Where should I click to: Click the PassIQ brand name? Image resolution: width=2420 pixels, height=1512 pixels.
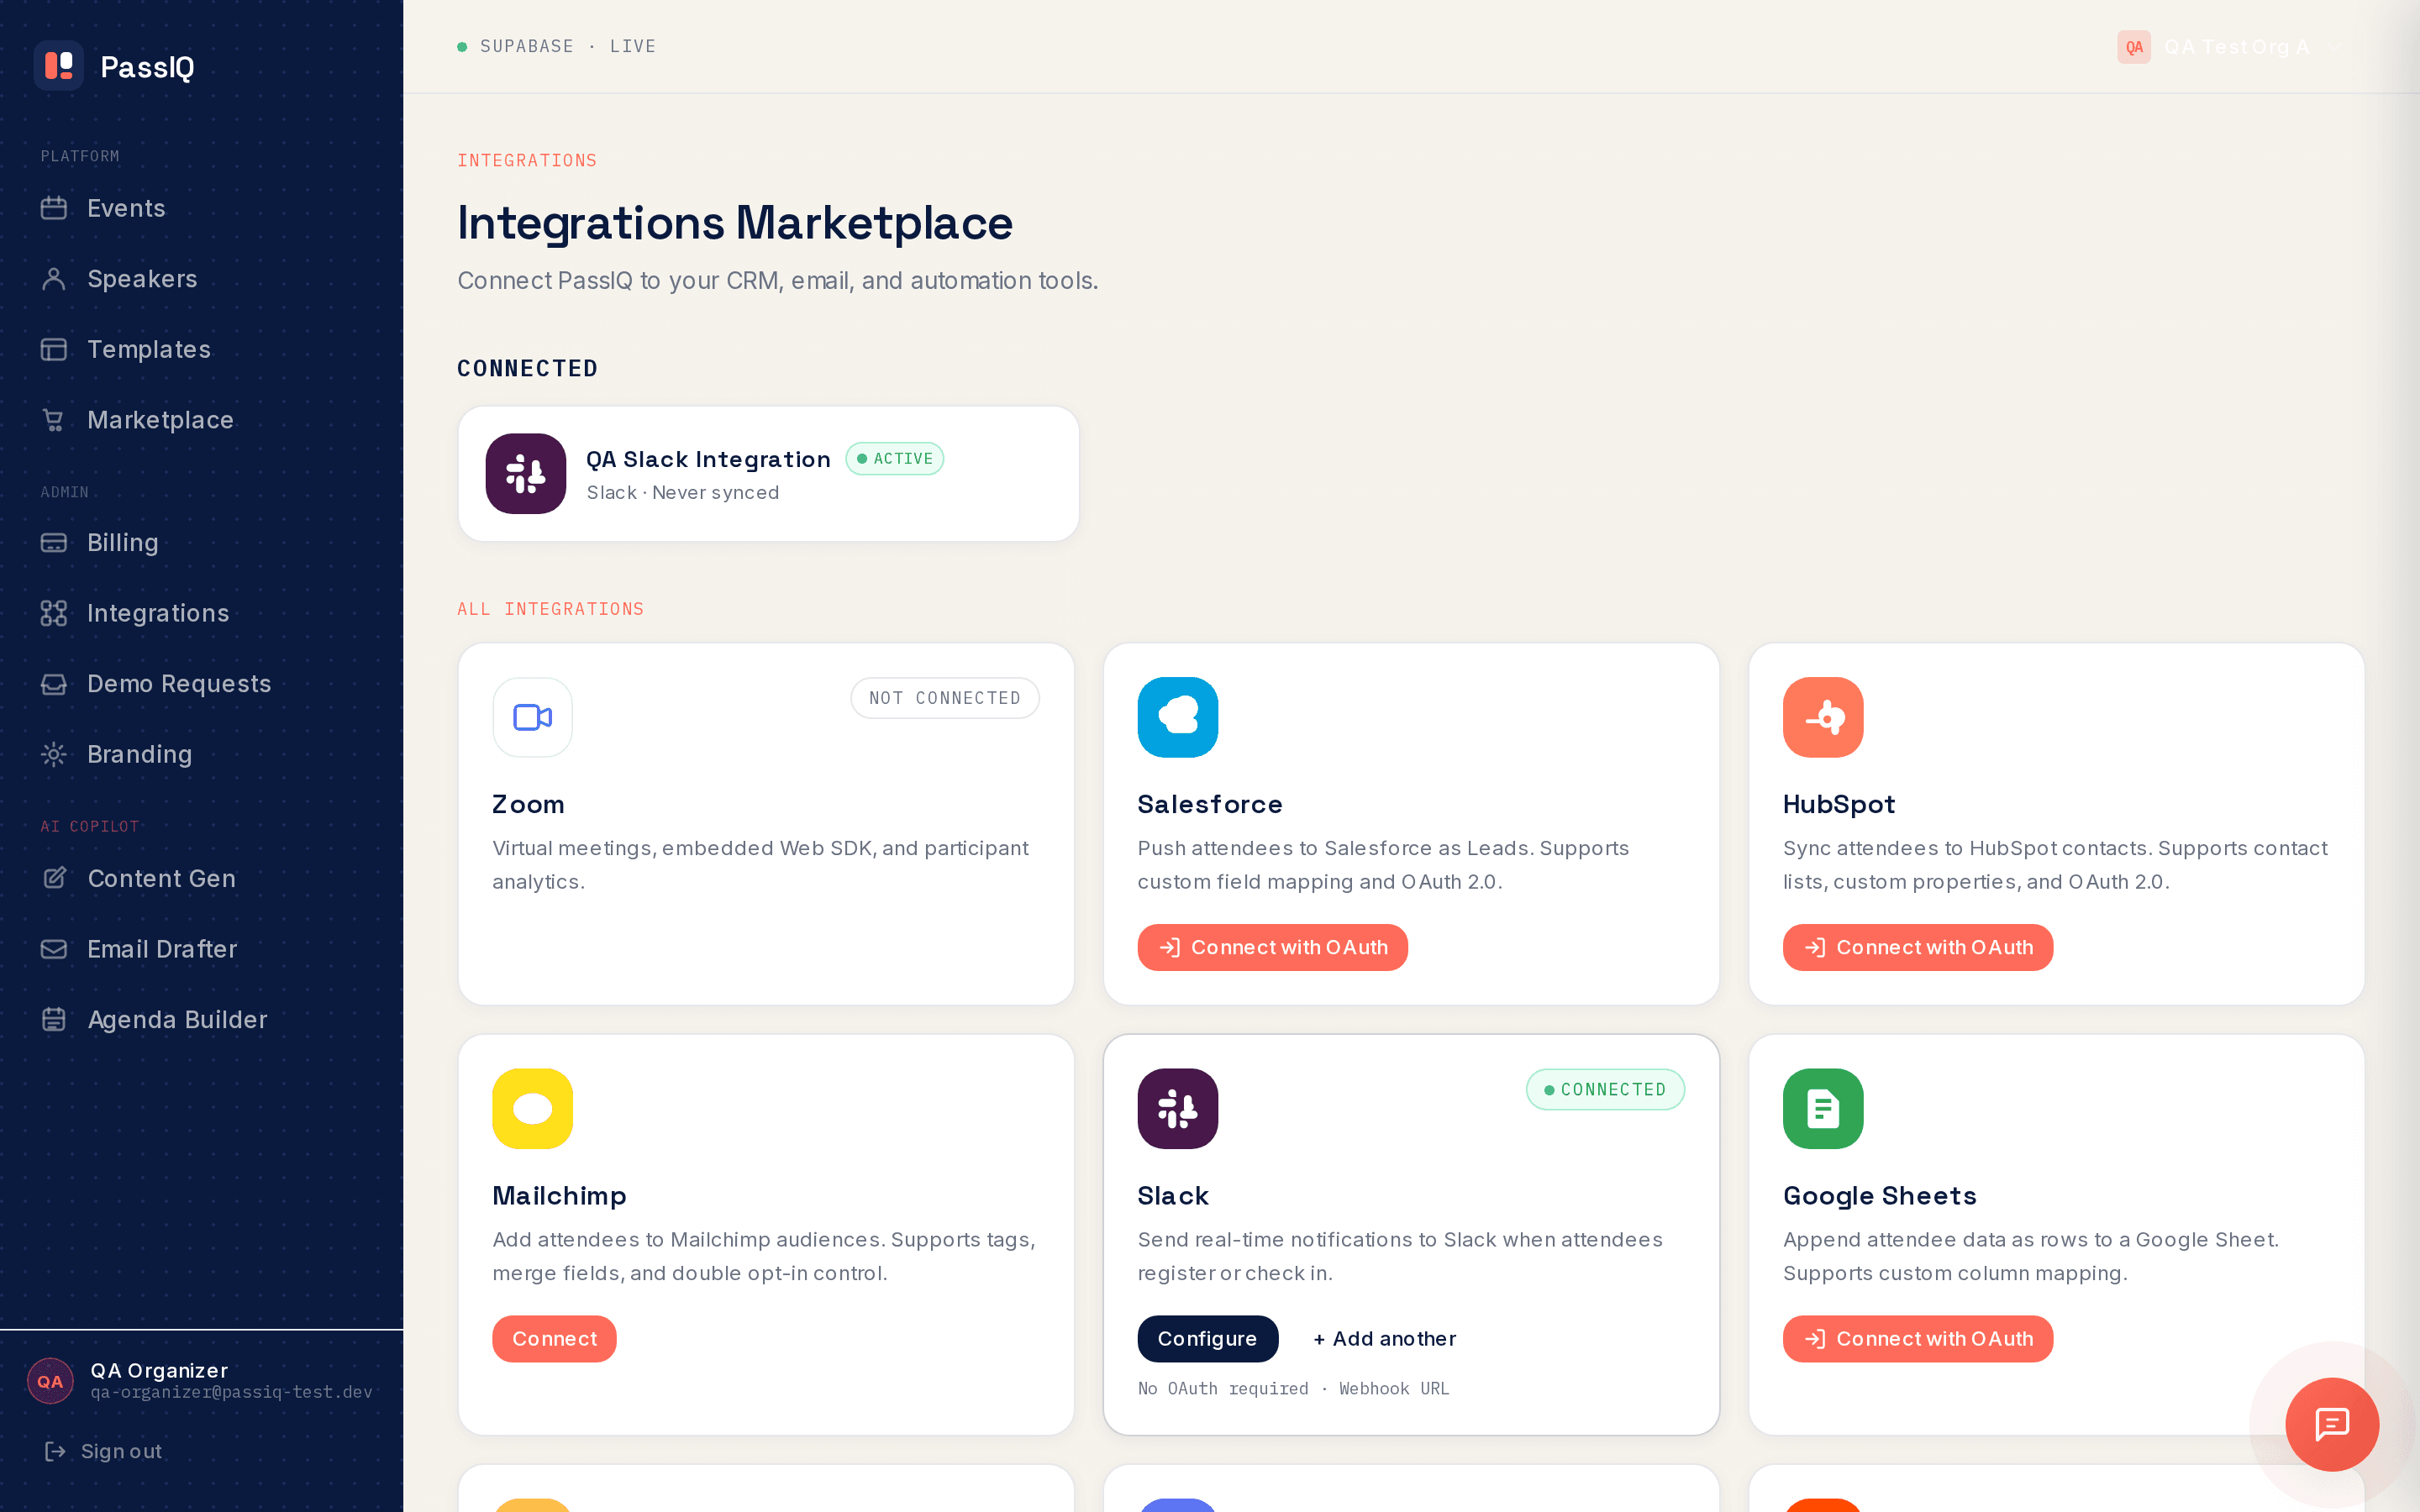coord(147,67)
